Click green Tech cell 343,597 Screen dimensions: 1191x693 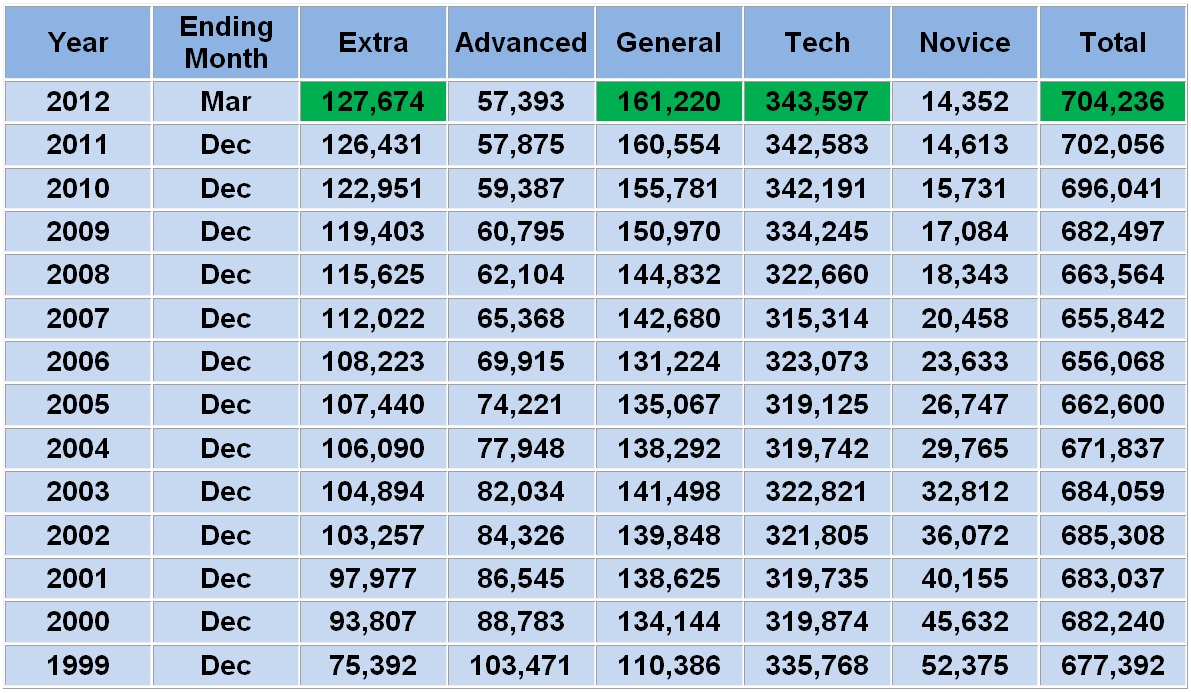tap(817, 102)
